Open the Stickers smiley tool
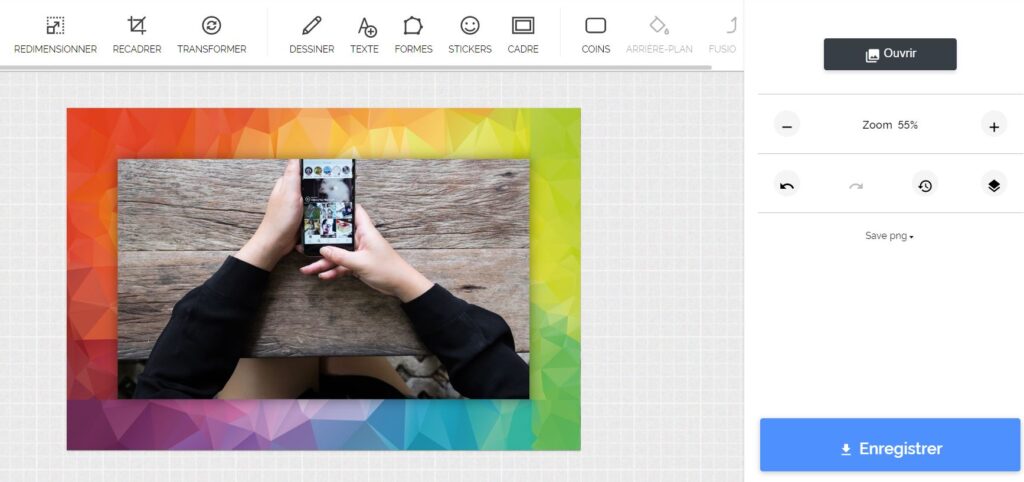 (470, 34)
